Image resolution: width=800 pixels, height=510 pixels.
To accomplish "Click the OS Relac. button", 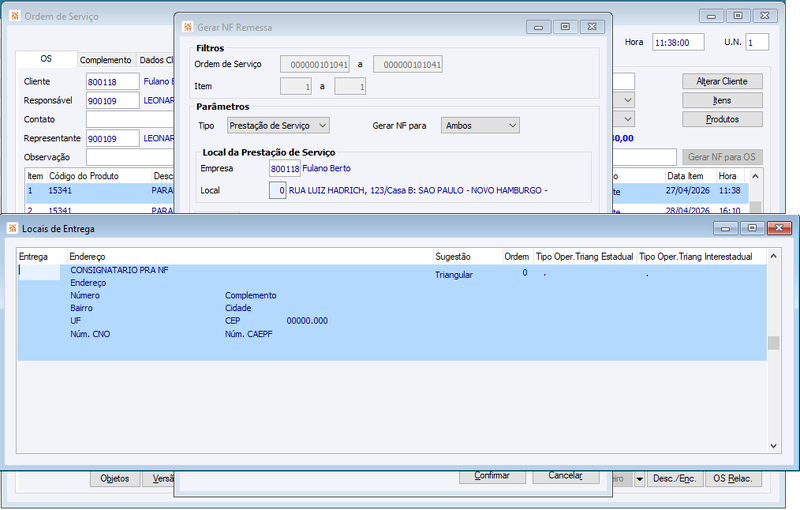I will 733,479.
